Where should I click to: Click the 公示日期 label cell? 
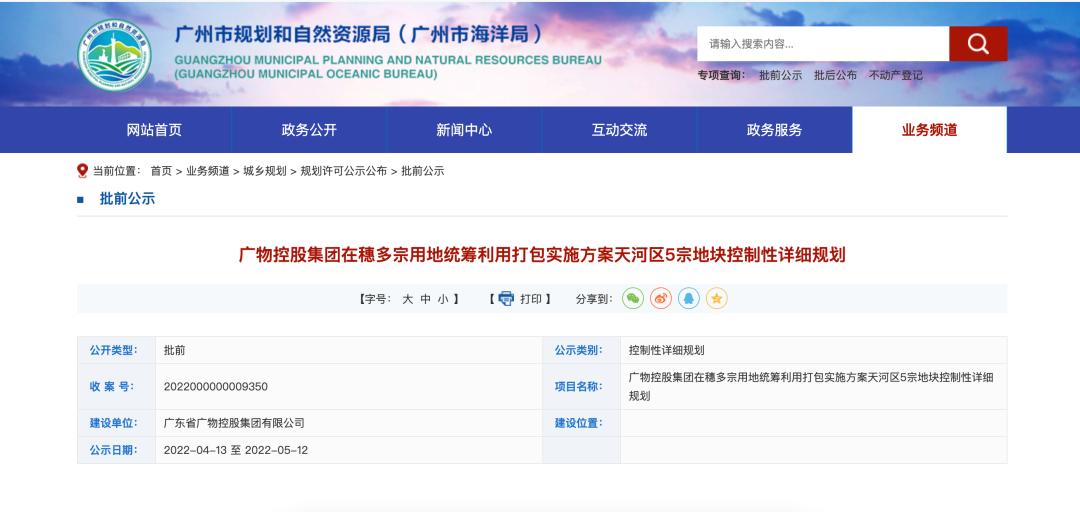[116, 450]
